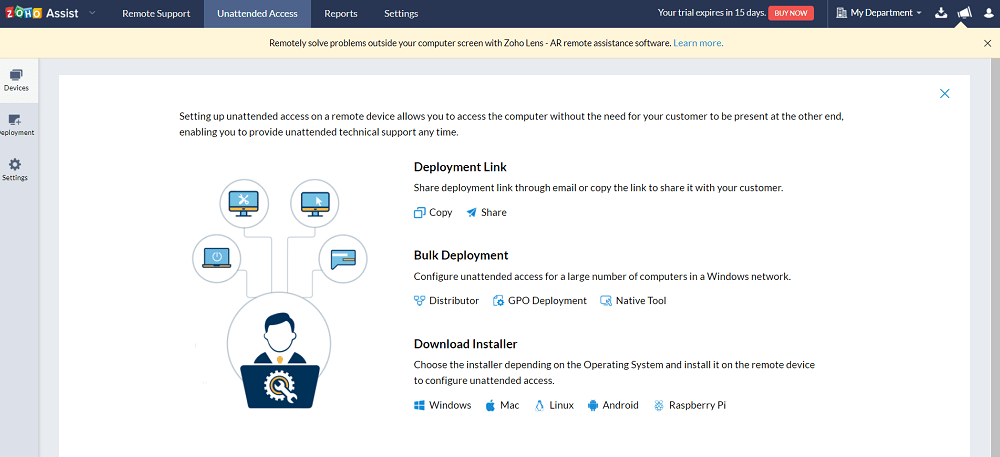Dismiss the Zoho Lens banner
The image size is (1000, 457).
click(987, 43)
